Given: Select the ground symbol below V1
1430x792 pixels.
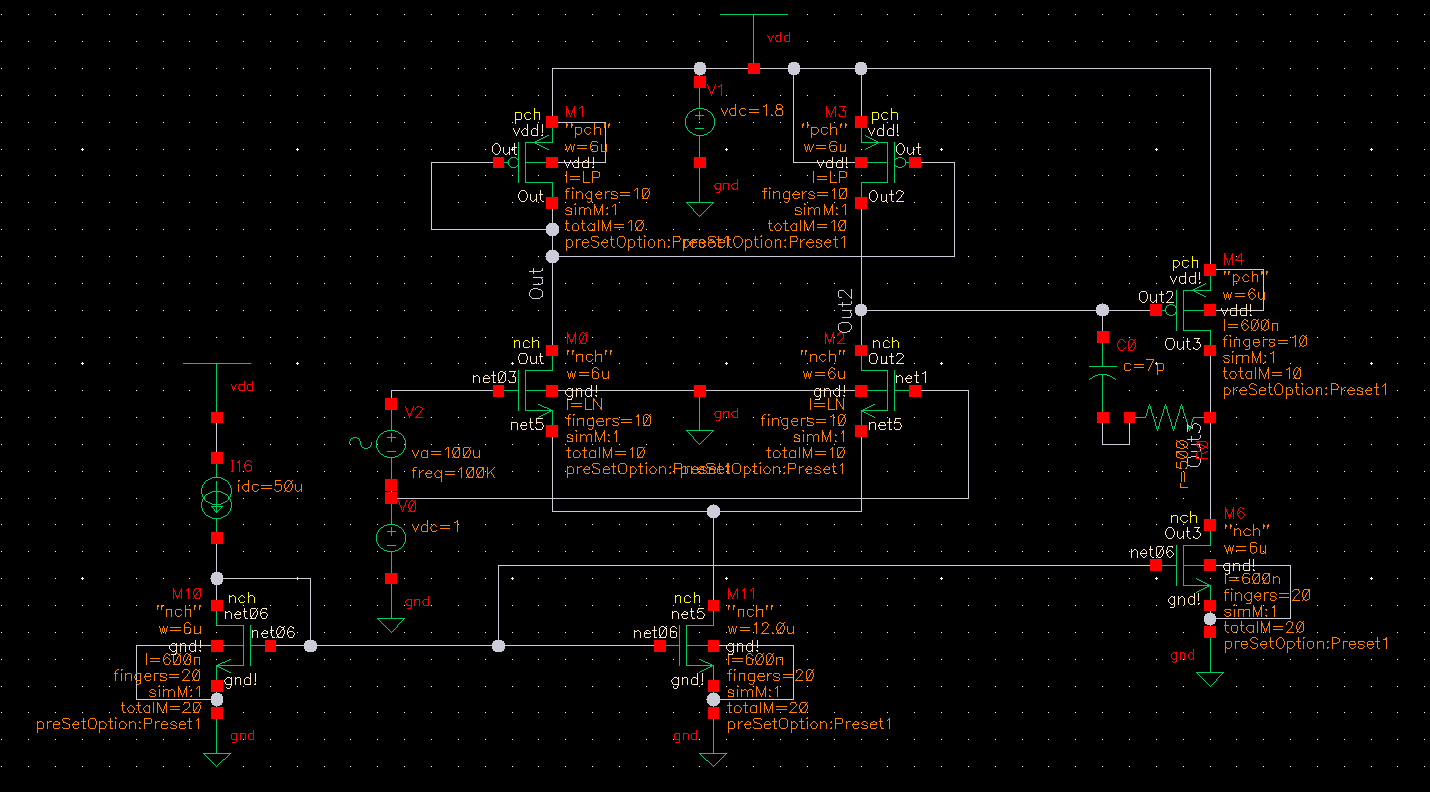Looking at the screenshot, I should coord(699,207).
